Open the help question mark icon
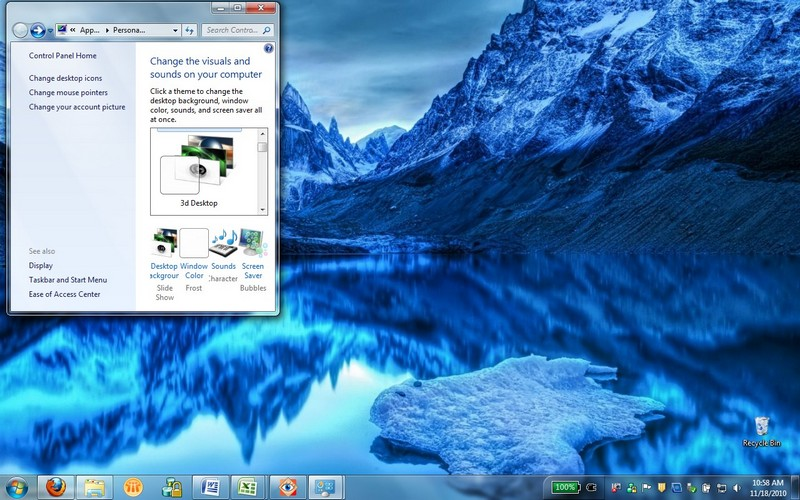This screenshot has height=500, width=800. coord(268,48)
